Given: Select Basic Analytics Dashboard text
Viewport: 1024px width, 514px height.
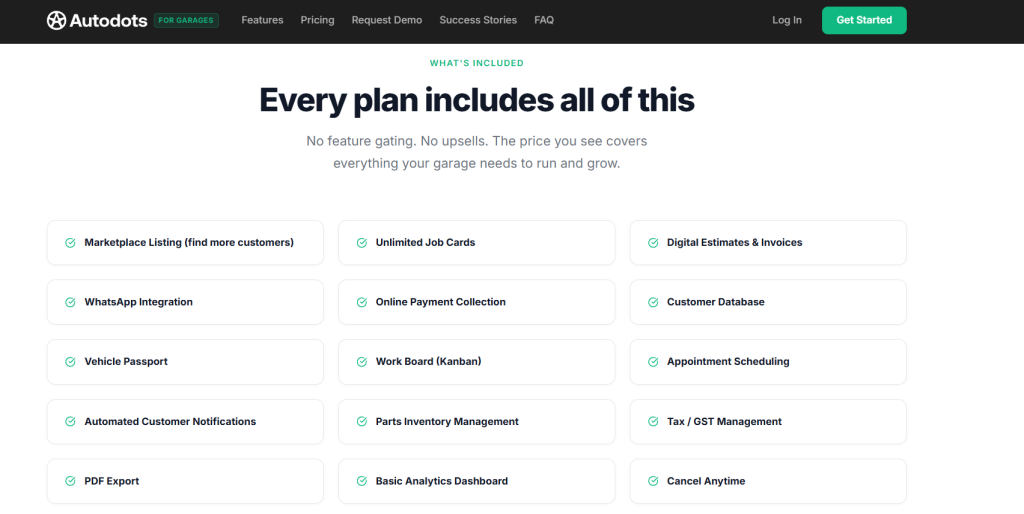Looking at the screenshot, I should (x=441, y=481).
